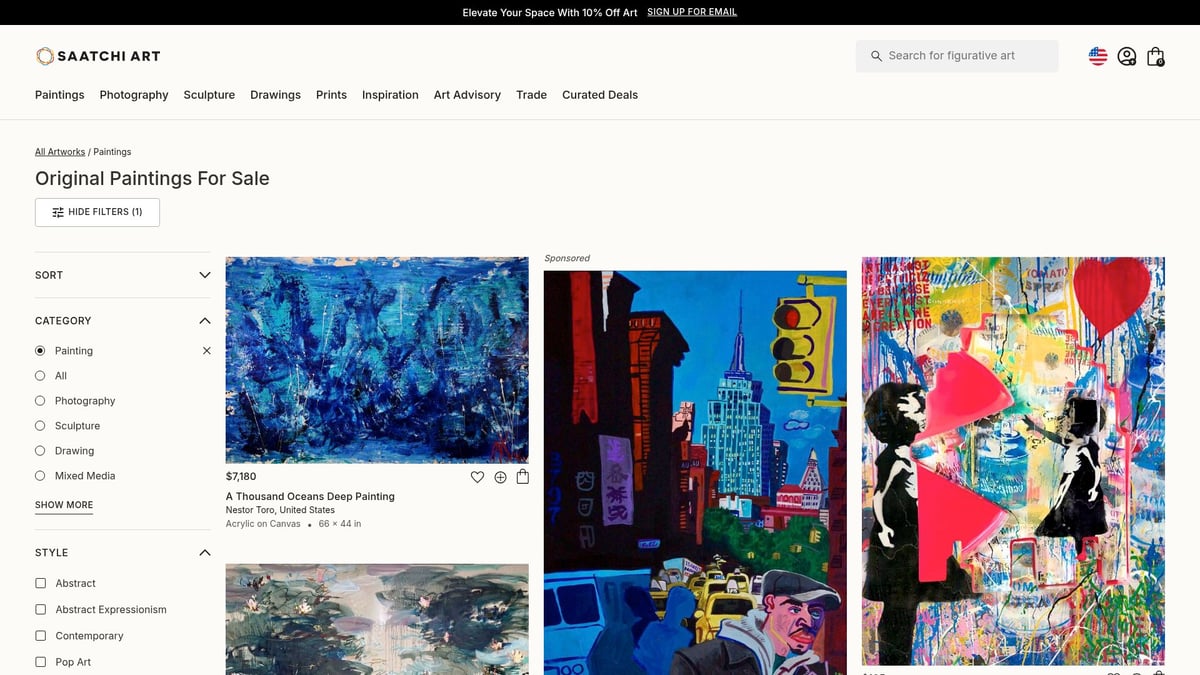
Task: Collapse the Style section chevron
Action: point(205,553)
